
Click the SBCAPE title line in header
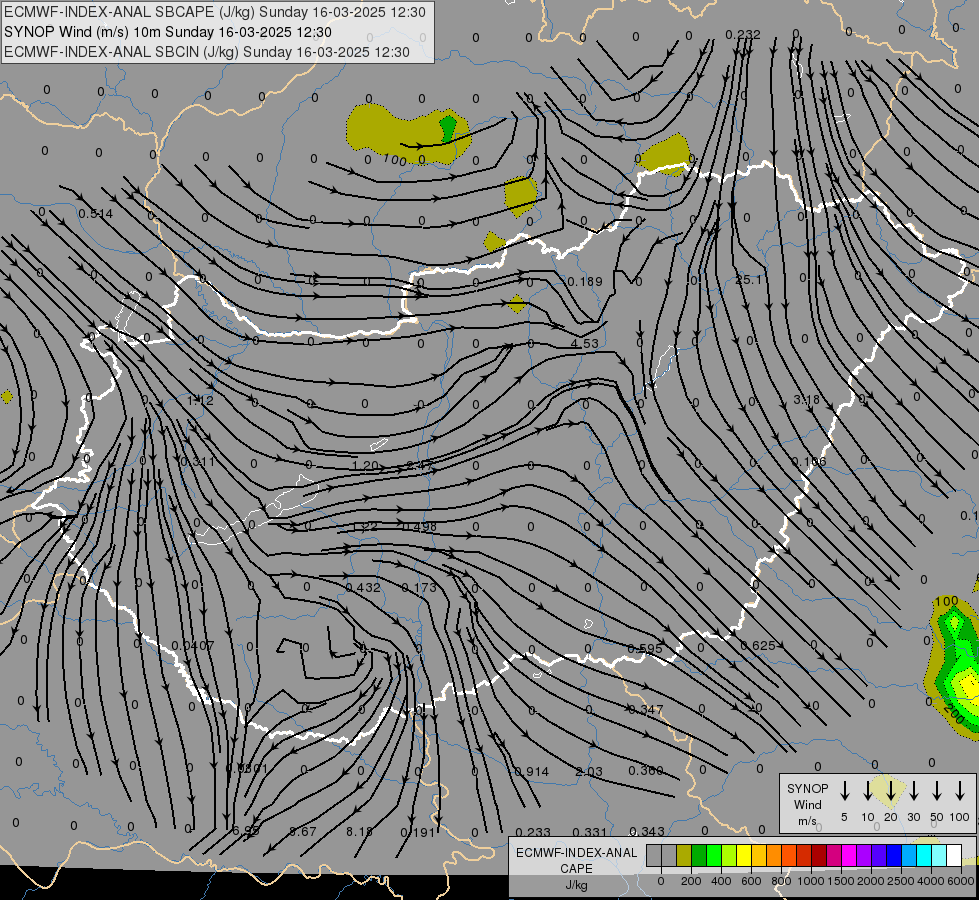[215, 12]
